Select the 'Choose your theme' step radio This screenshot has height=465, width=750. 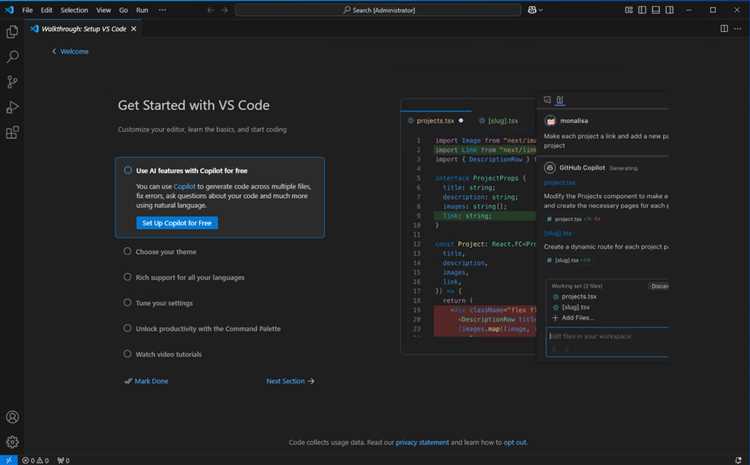pos(128,252)
